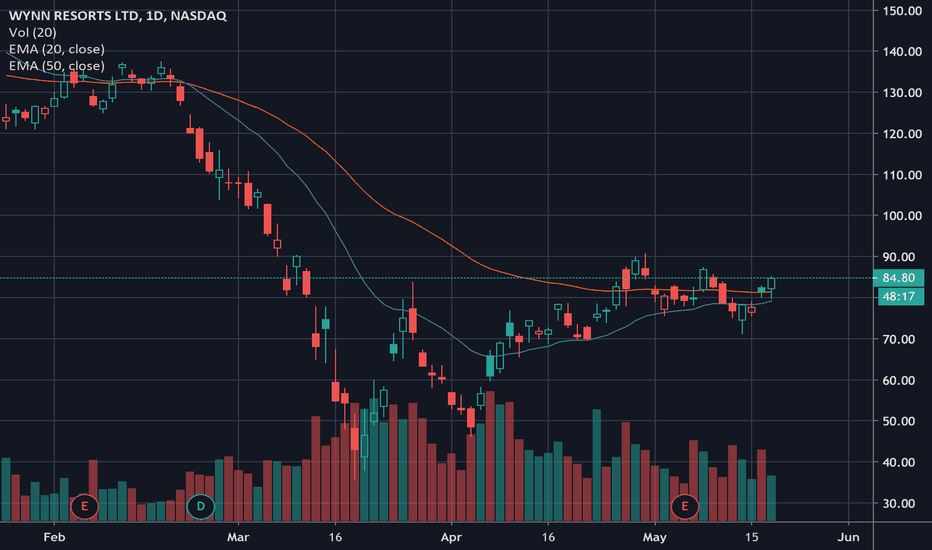Viewport: 932px width, 550px height.
Task: Click the 100.00 price axis label
Action: coord(902,216)
